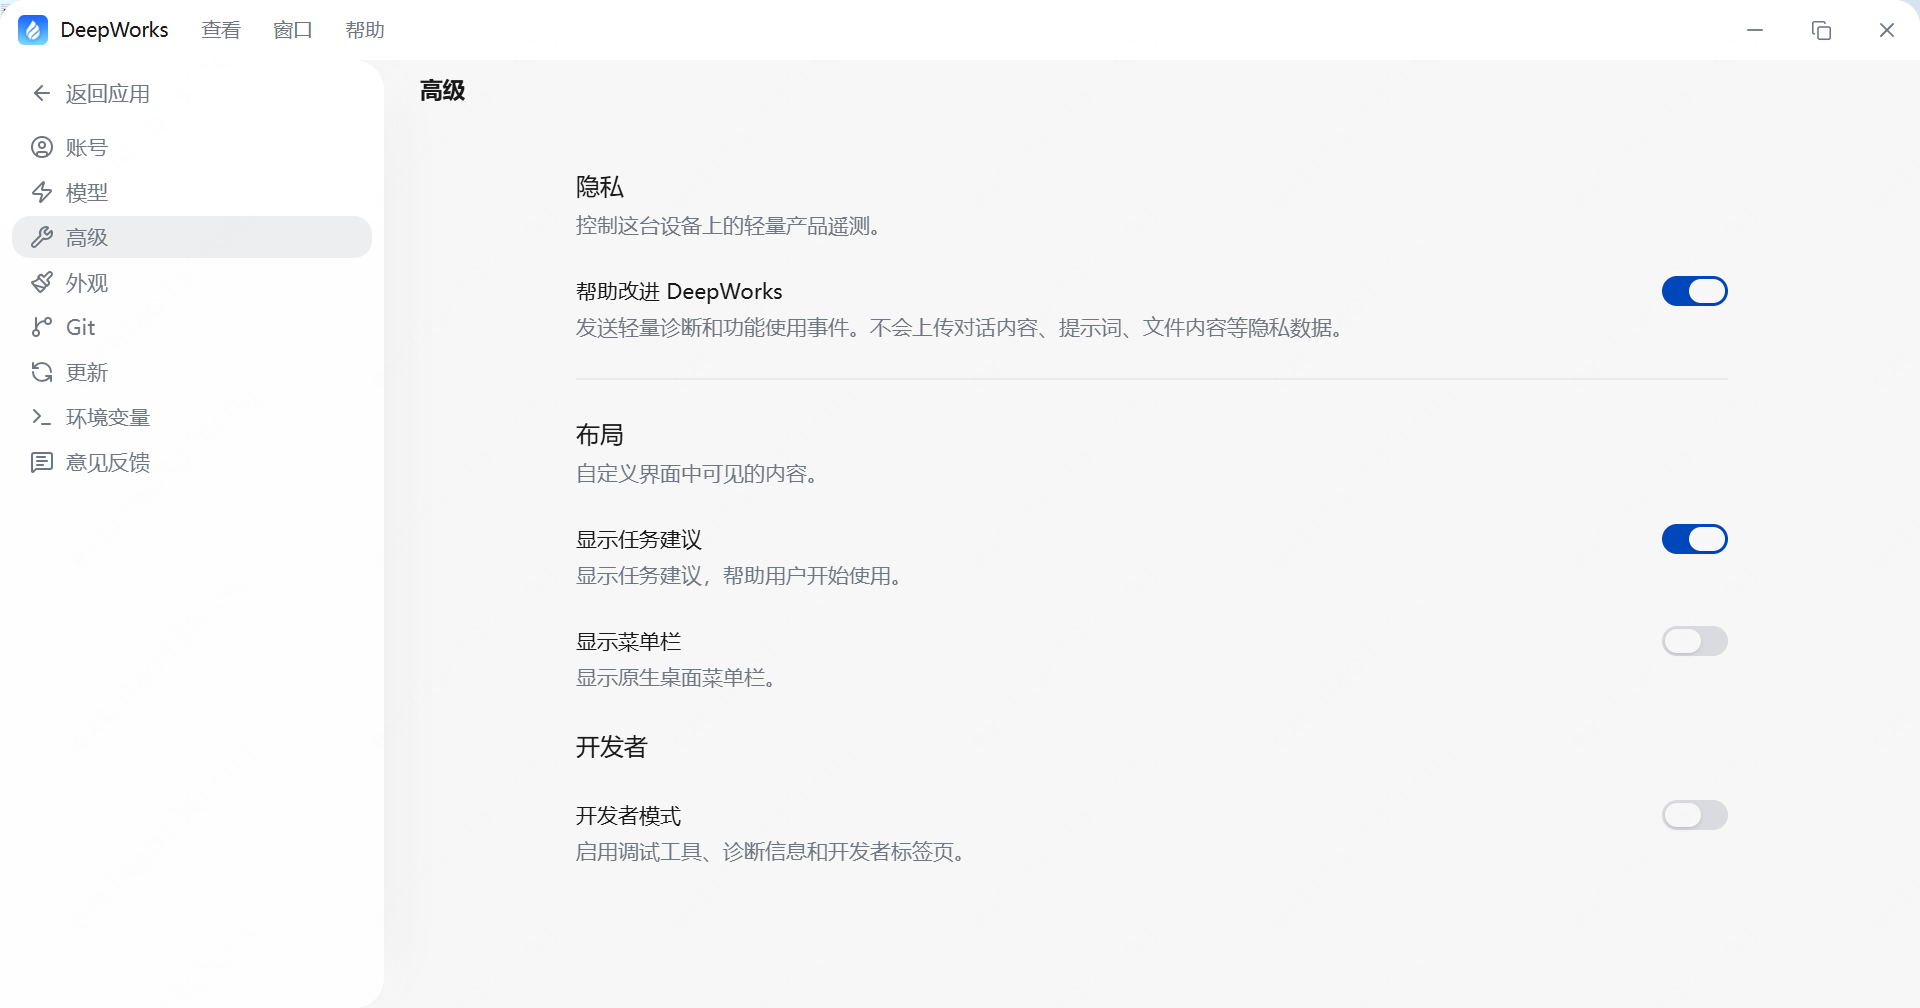Open the Git settings page
1920x1008 pixels.
coord(192,327)
